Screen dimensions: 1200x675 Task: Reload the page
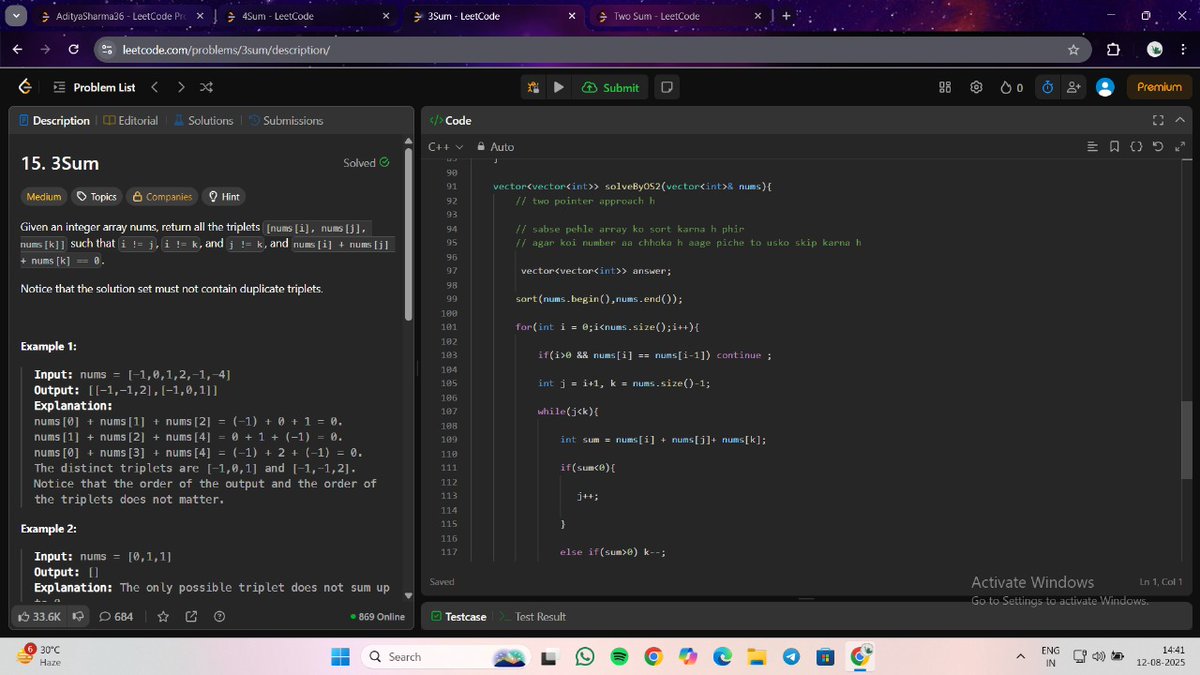(x=73, y=50)
